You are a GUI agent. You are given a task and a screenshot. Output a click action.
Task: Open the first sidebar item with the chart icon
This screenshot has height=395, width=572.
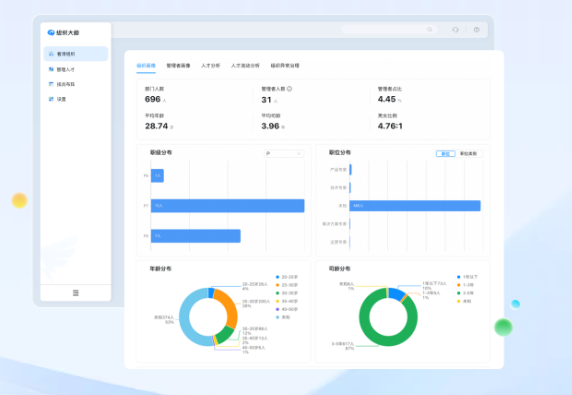(76, 54)
